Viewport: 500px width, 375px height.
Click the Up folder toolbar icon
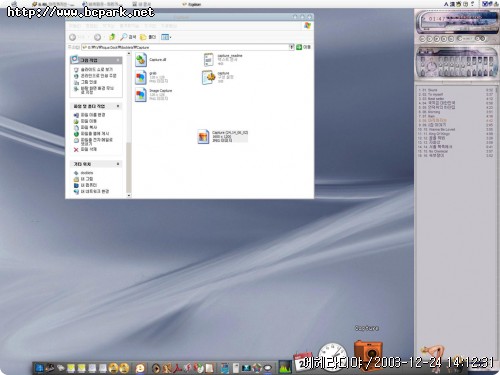tap(112, 37)
